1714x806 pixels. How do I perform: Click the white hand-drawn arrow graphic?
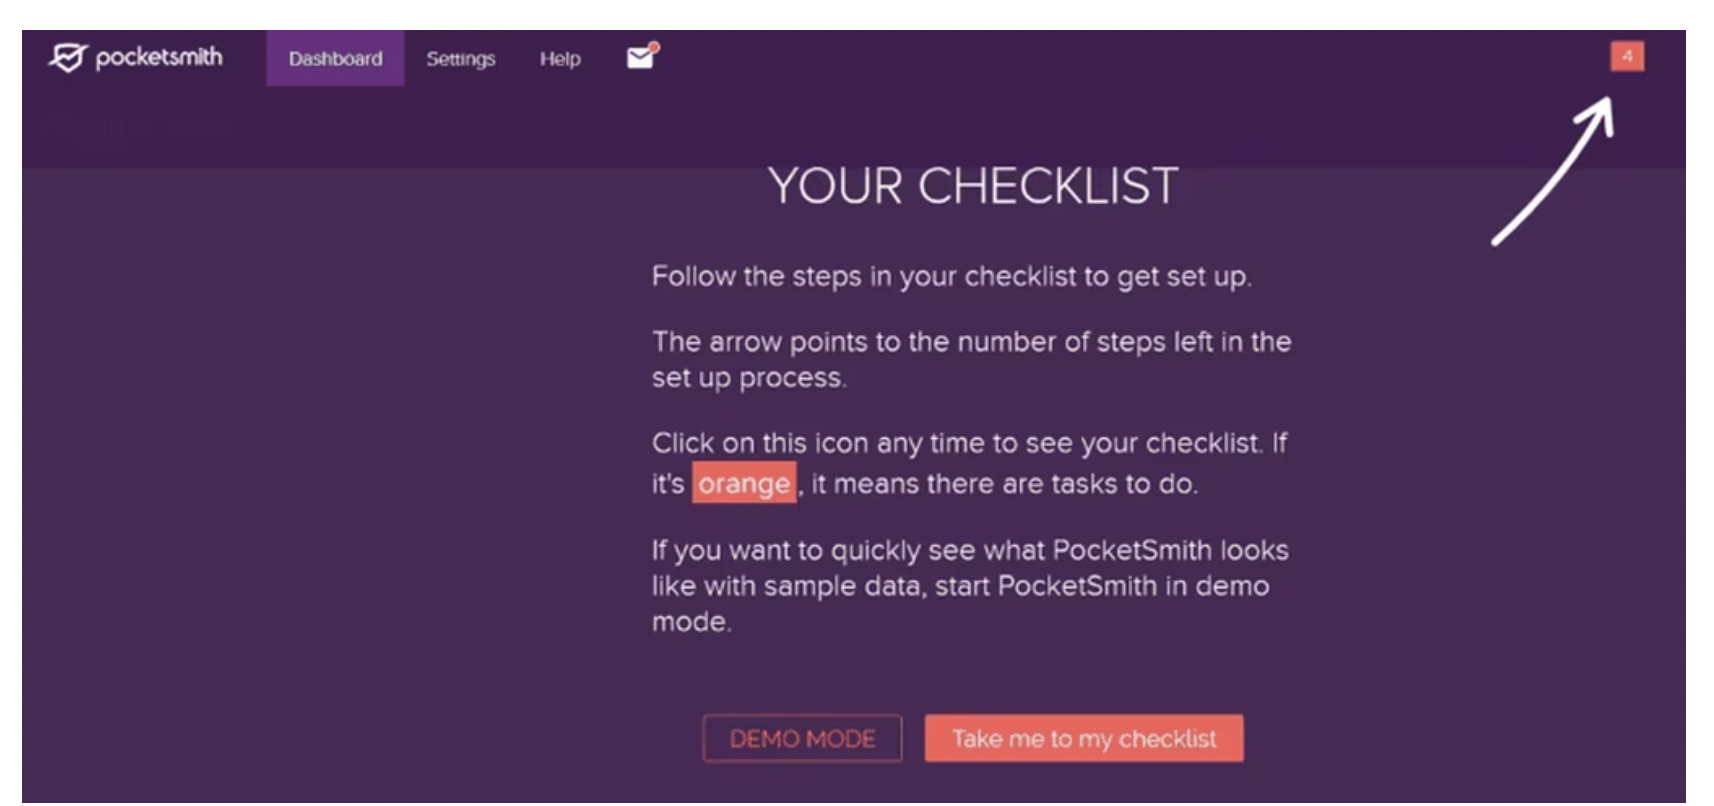point(1553,170)
